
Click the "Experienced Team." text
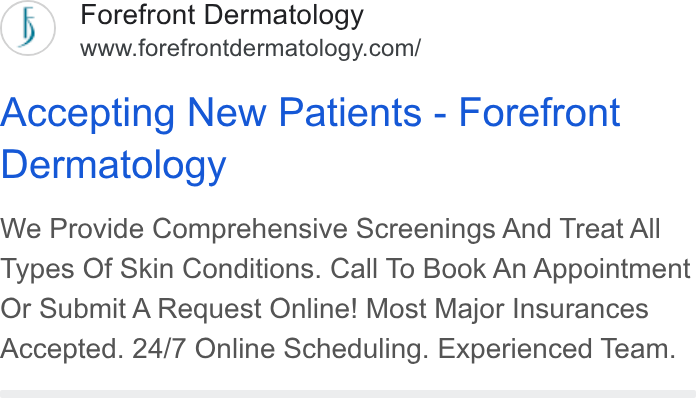tap(557, 349)
